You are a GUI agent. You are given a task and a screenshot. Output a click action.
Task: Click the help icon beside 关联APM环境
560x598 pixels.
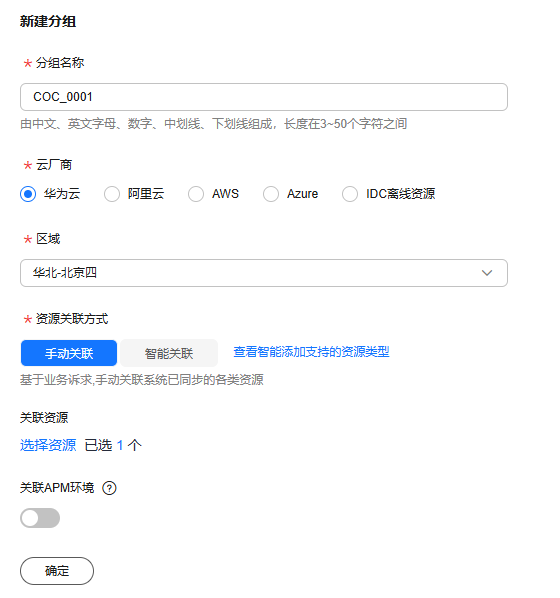(109, 488)
